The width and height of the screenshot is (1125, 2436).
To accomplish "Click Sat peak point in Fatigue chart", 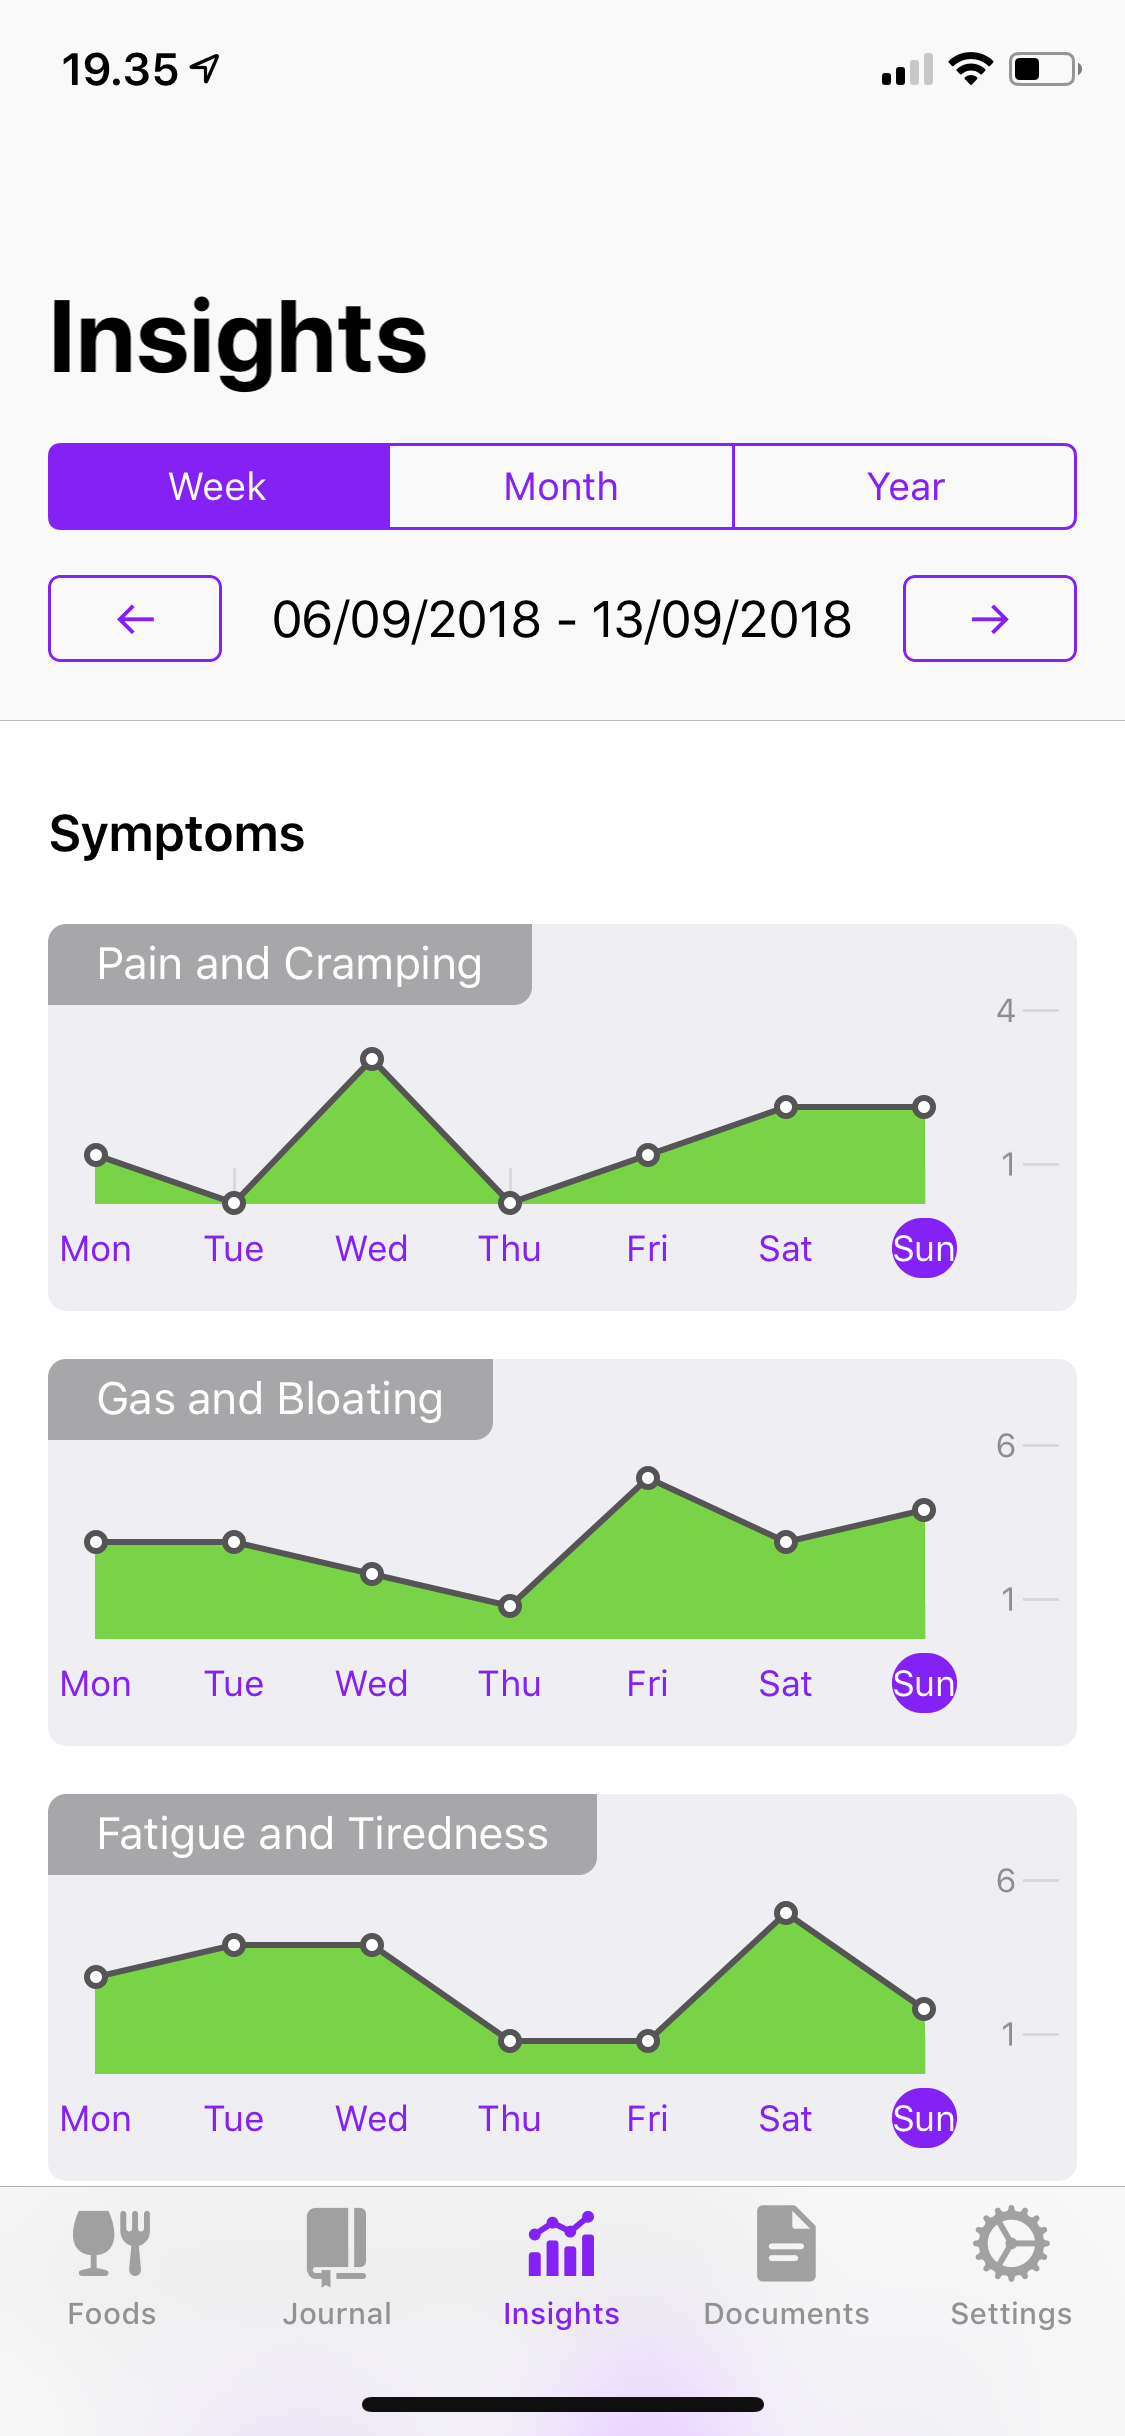I will point(786,1913).
